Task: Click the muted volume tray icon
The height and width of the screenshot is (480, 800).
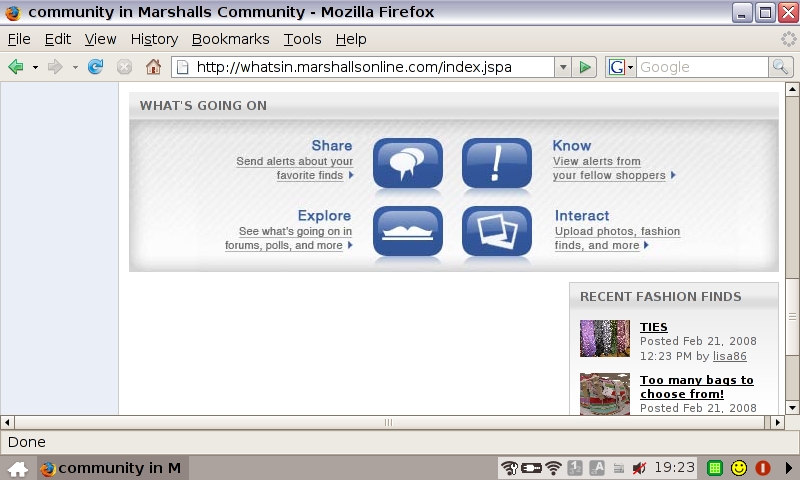Action: tap(639, 468)
